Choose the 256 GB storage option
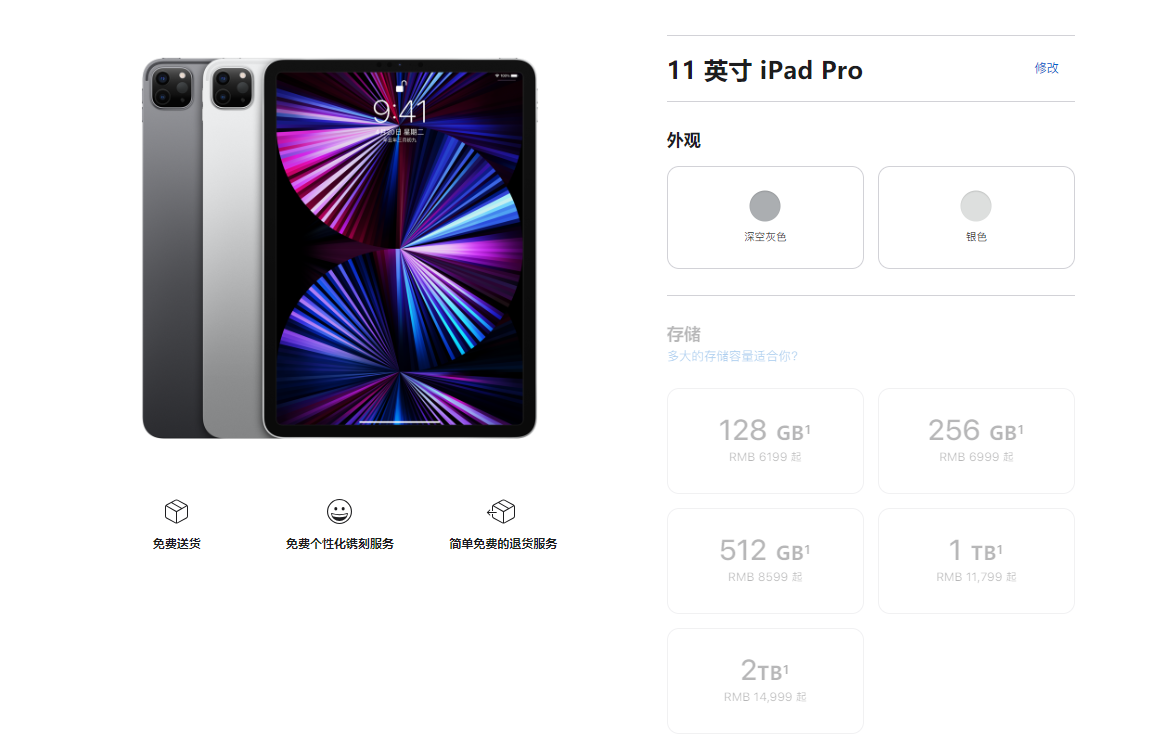The image size is (1176, 748). 976,441
